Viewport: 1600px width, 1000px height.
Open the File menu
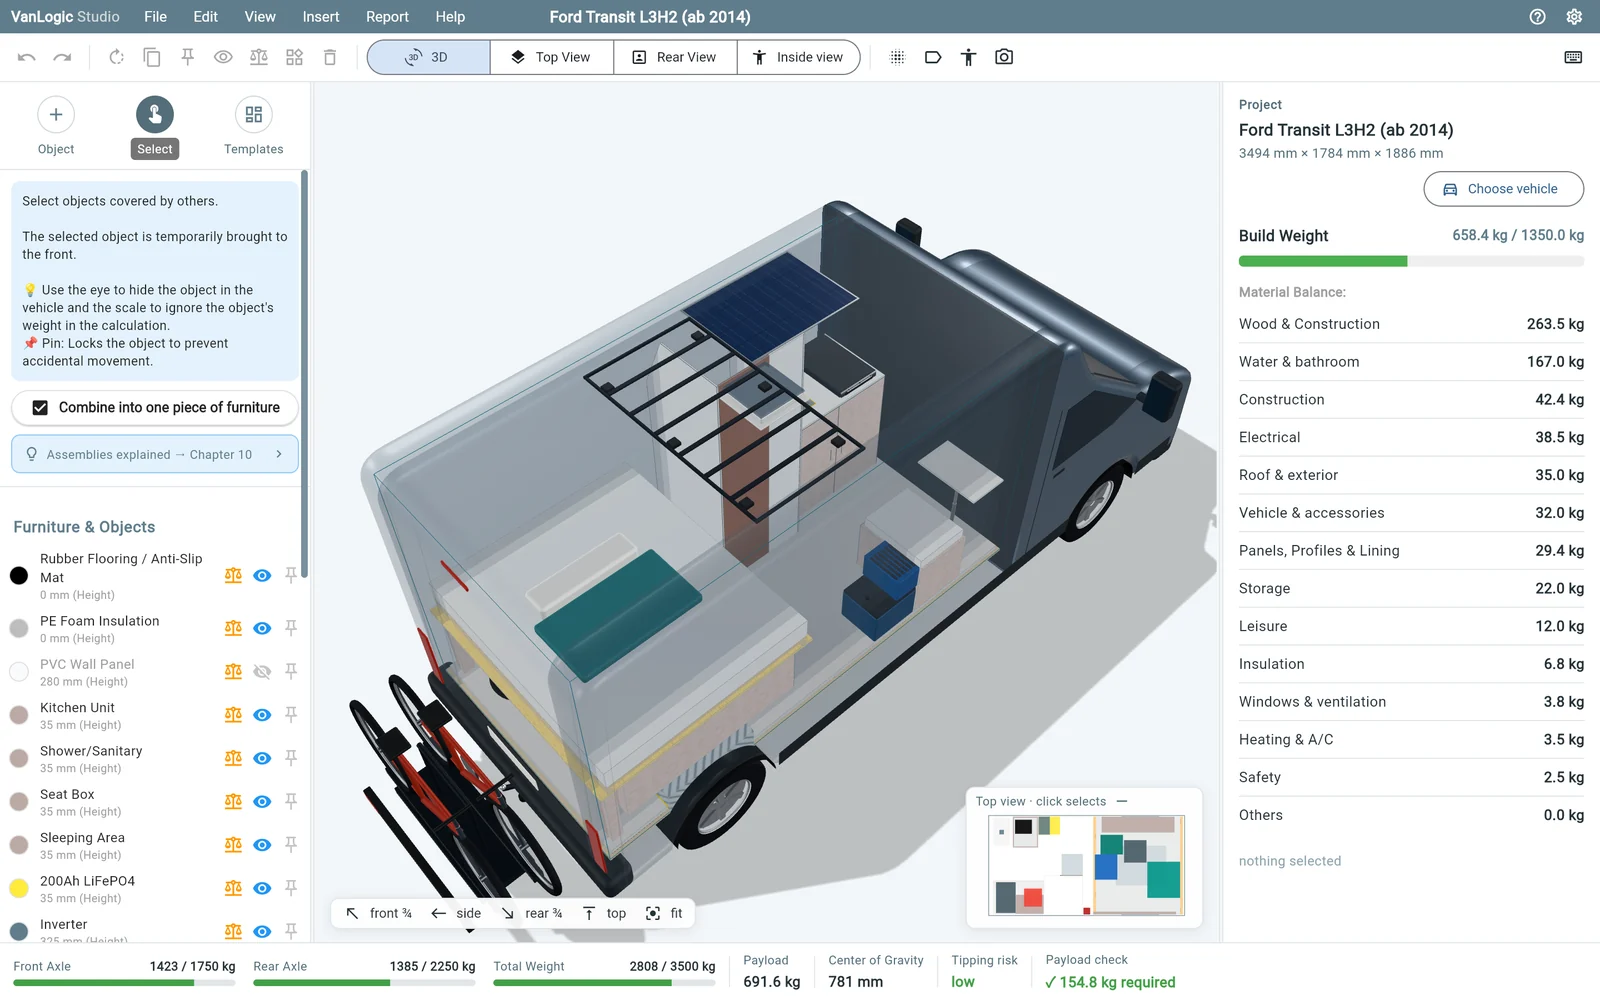click(x=155, y=17)
